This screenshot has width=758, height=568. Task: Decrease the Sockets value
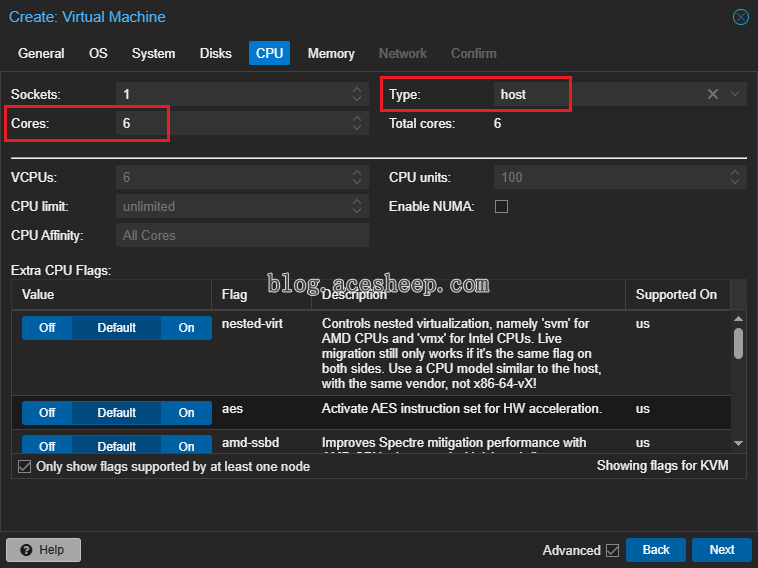[x=357, y=98]
